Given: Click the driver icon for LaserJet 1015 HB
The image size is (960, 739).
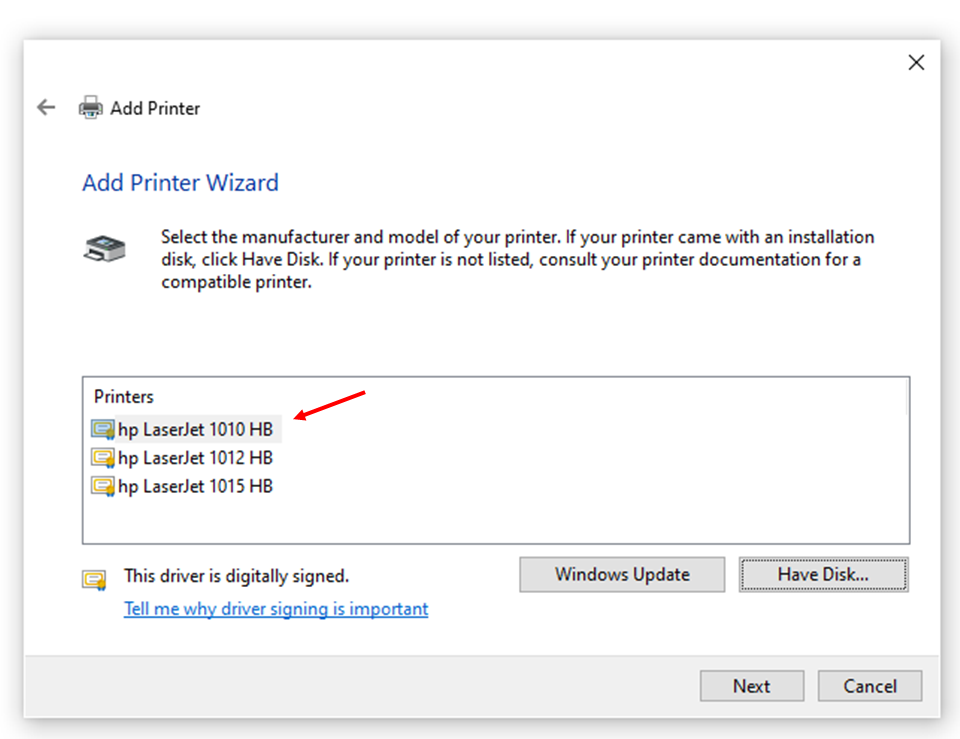Looking at the screenshot, I should pos(103,486).
